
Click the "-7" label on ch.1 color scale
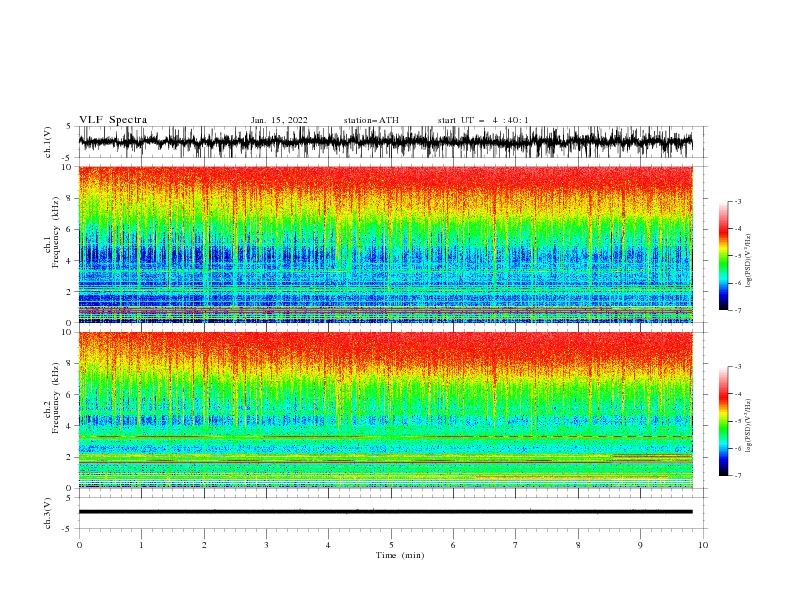tap(738, 310)
